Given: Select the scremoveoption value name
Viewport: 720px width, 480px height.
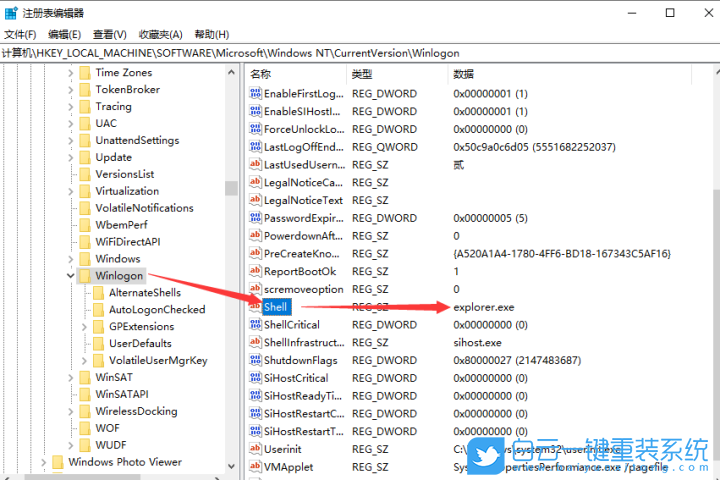Looking at the screenshot, I should point(304,289).
